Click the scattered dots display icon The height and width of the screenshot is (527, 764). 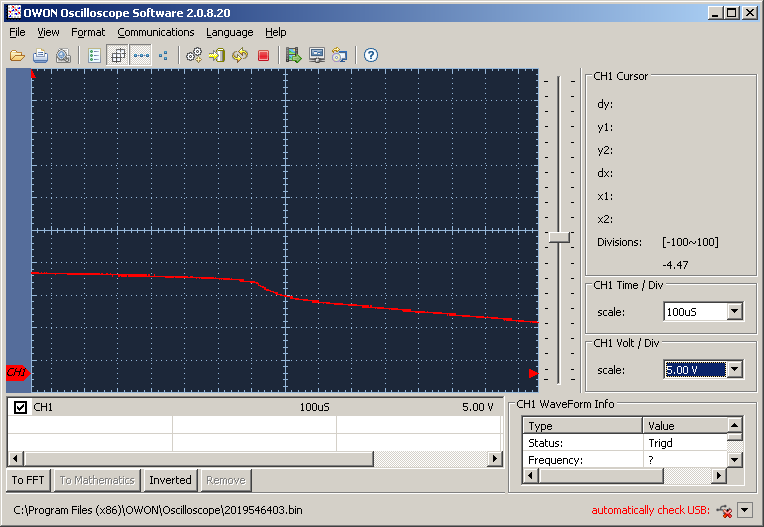(163, 56)
